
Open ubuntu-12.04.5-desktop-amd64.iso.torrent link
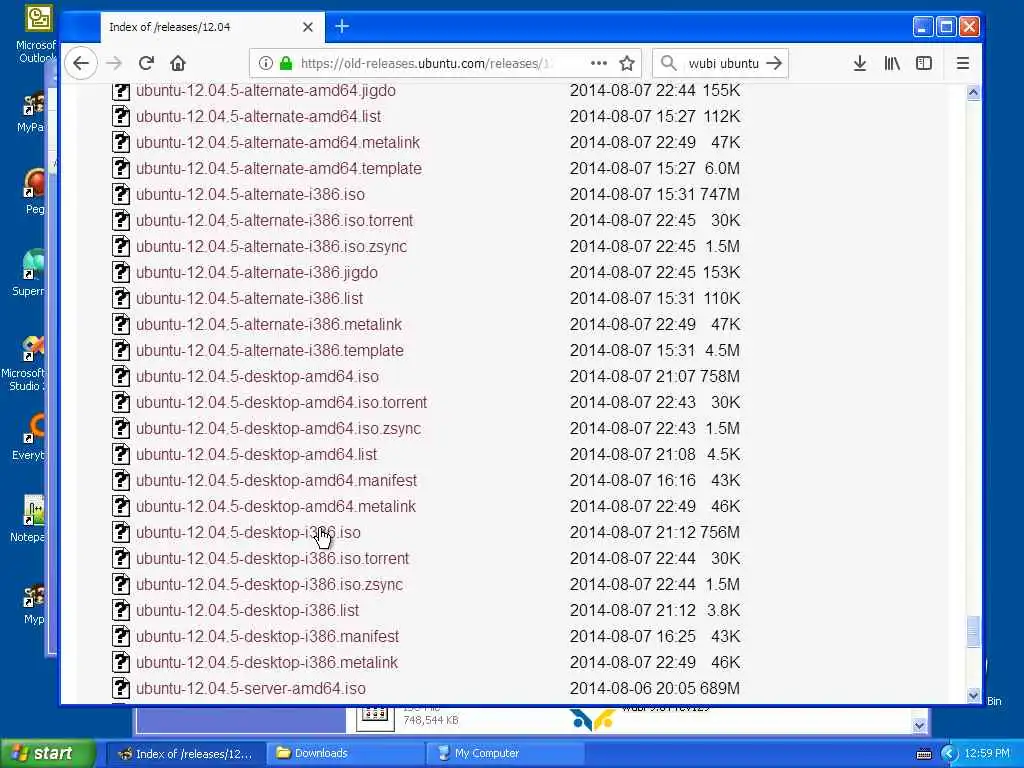point(281,403)
